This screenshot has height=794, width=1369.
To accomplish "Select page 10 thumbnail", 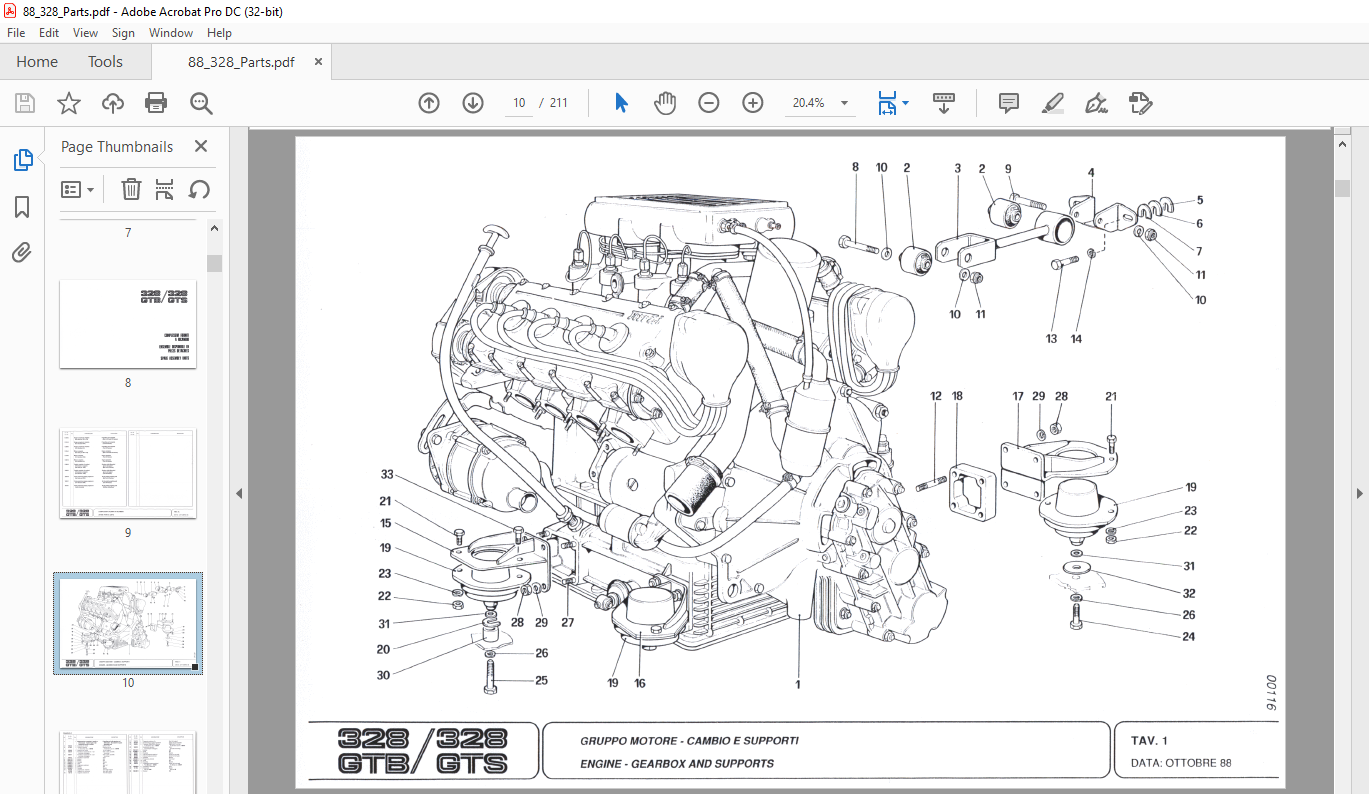I will click(128, 624).
